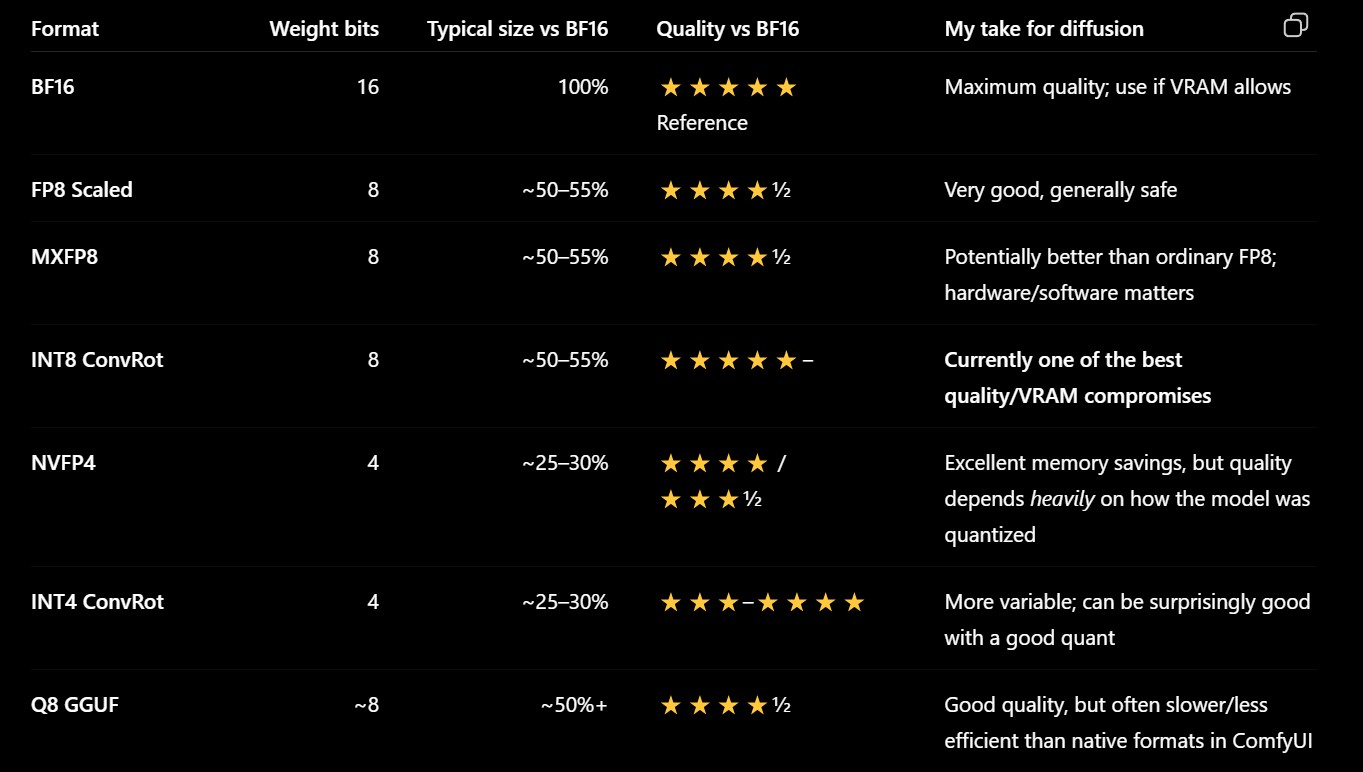Click the Format column header
Viewport: 1363px width, 772px height.
pos(65,29)
